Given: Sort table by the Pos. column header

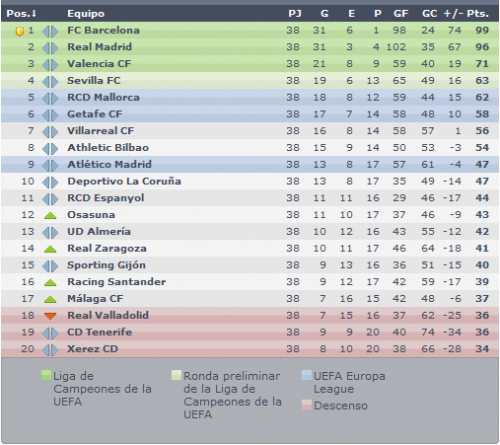Looking at the screenshot, I should coord(21,14).
